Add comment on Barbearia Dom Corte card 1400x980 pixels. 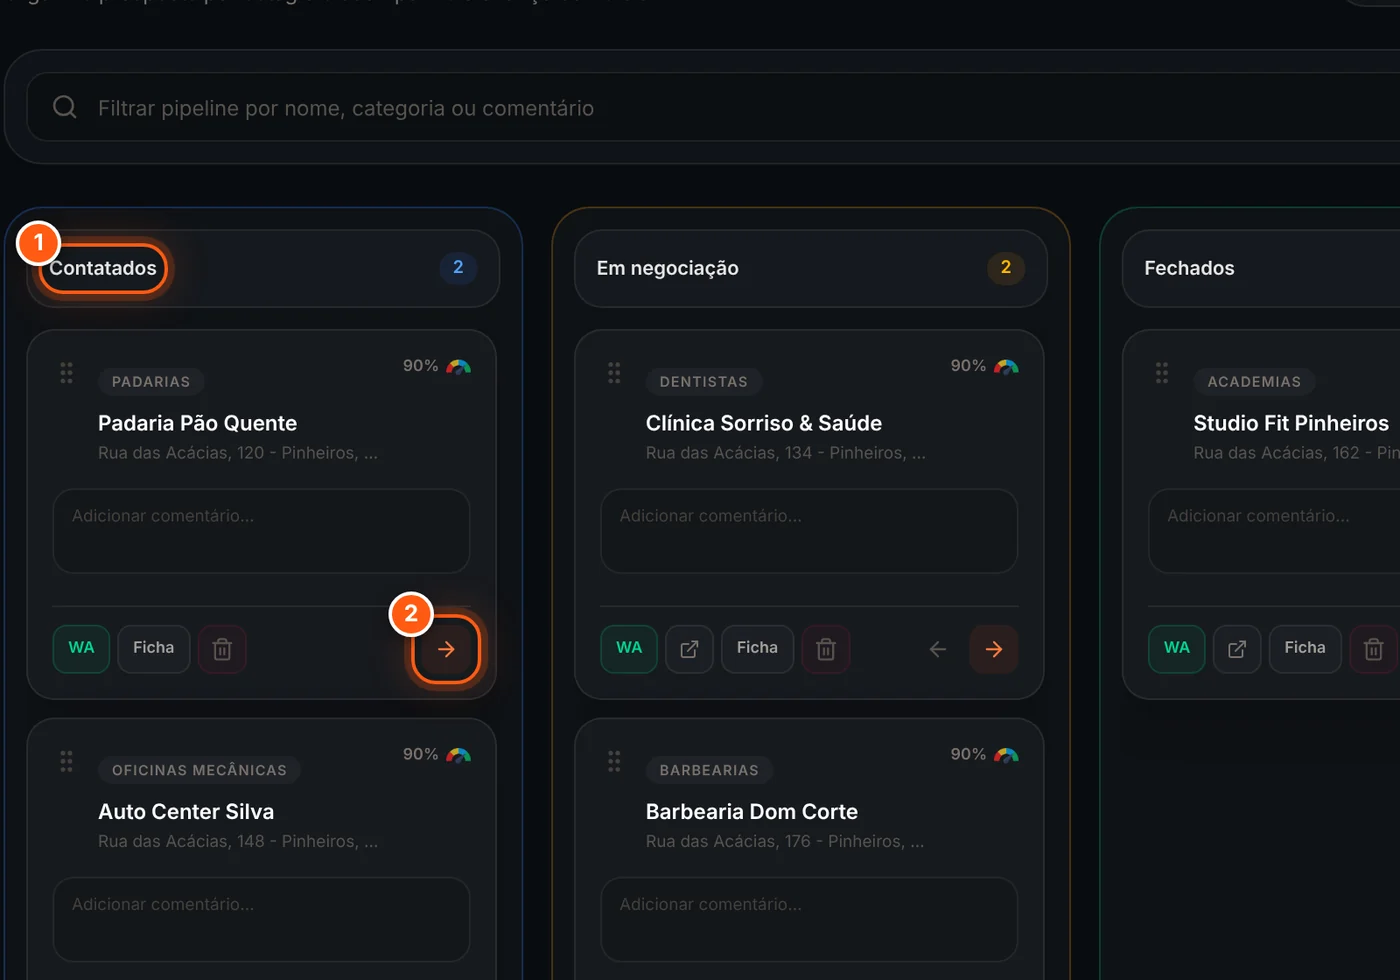[809, 919]
